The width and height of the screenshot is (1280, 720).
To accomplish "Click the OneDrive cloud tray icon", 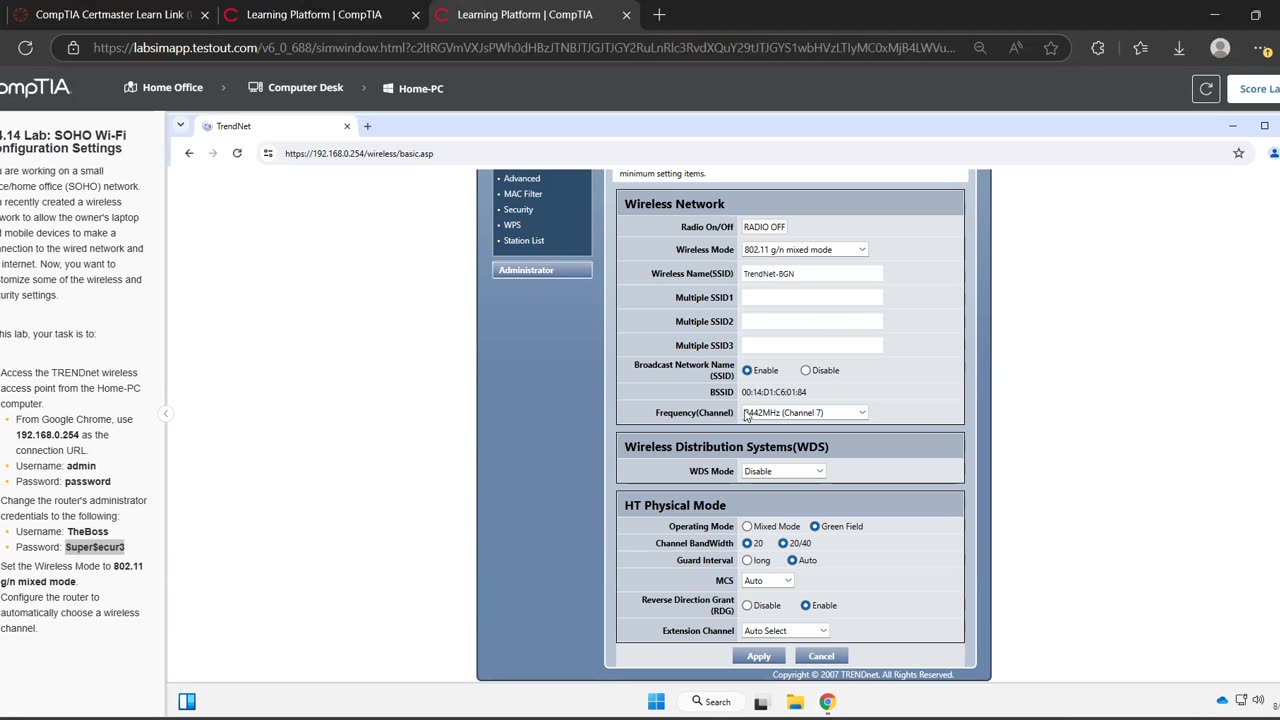I will point(1222,700).
